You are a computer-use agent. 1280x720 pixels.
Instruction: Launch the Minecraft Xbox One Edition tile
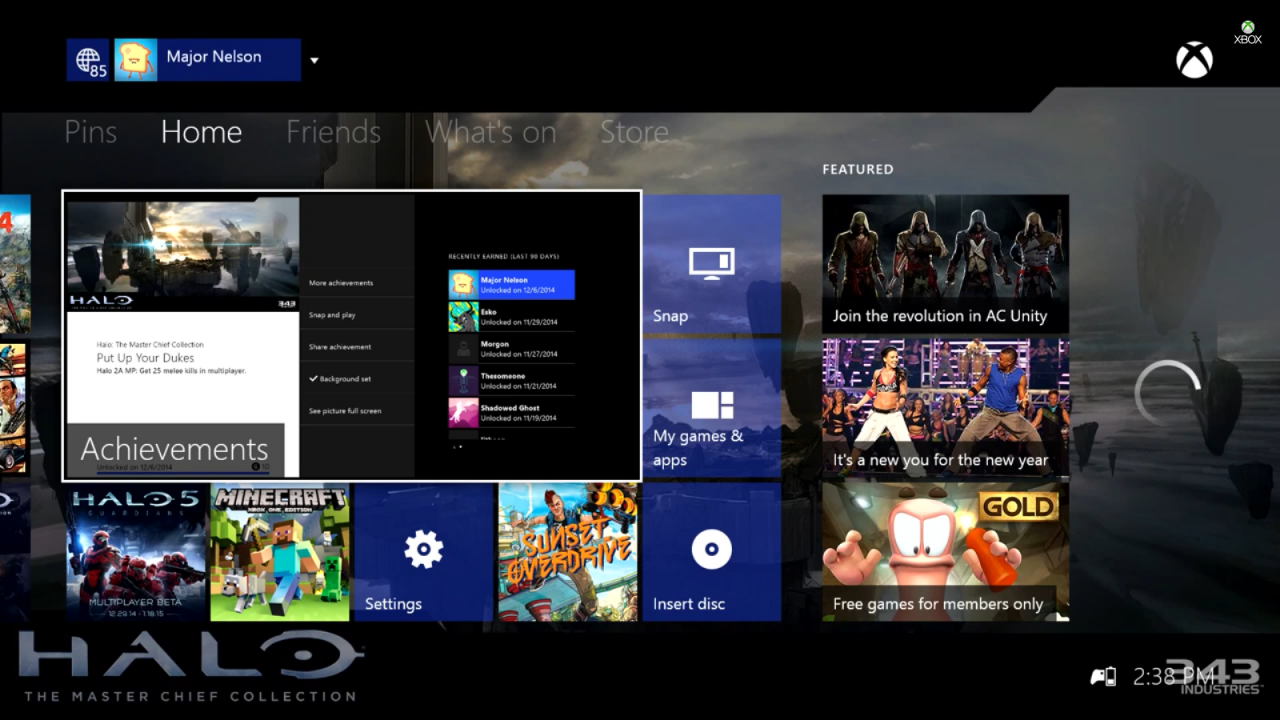280,552
